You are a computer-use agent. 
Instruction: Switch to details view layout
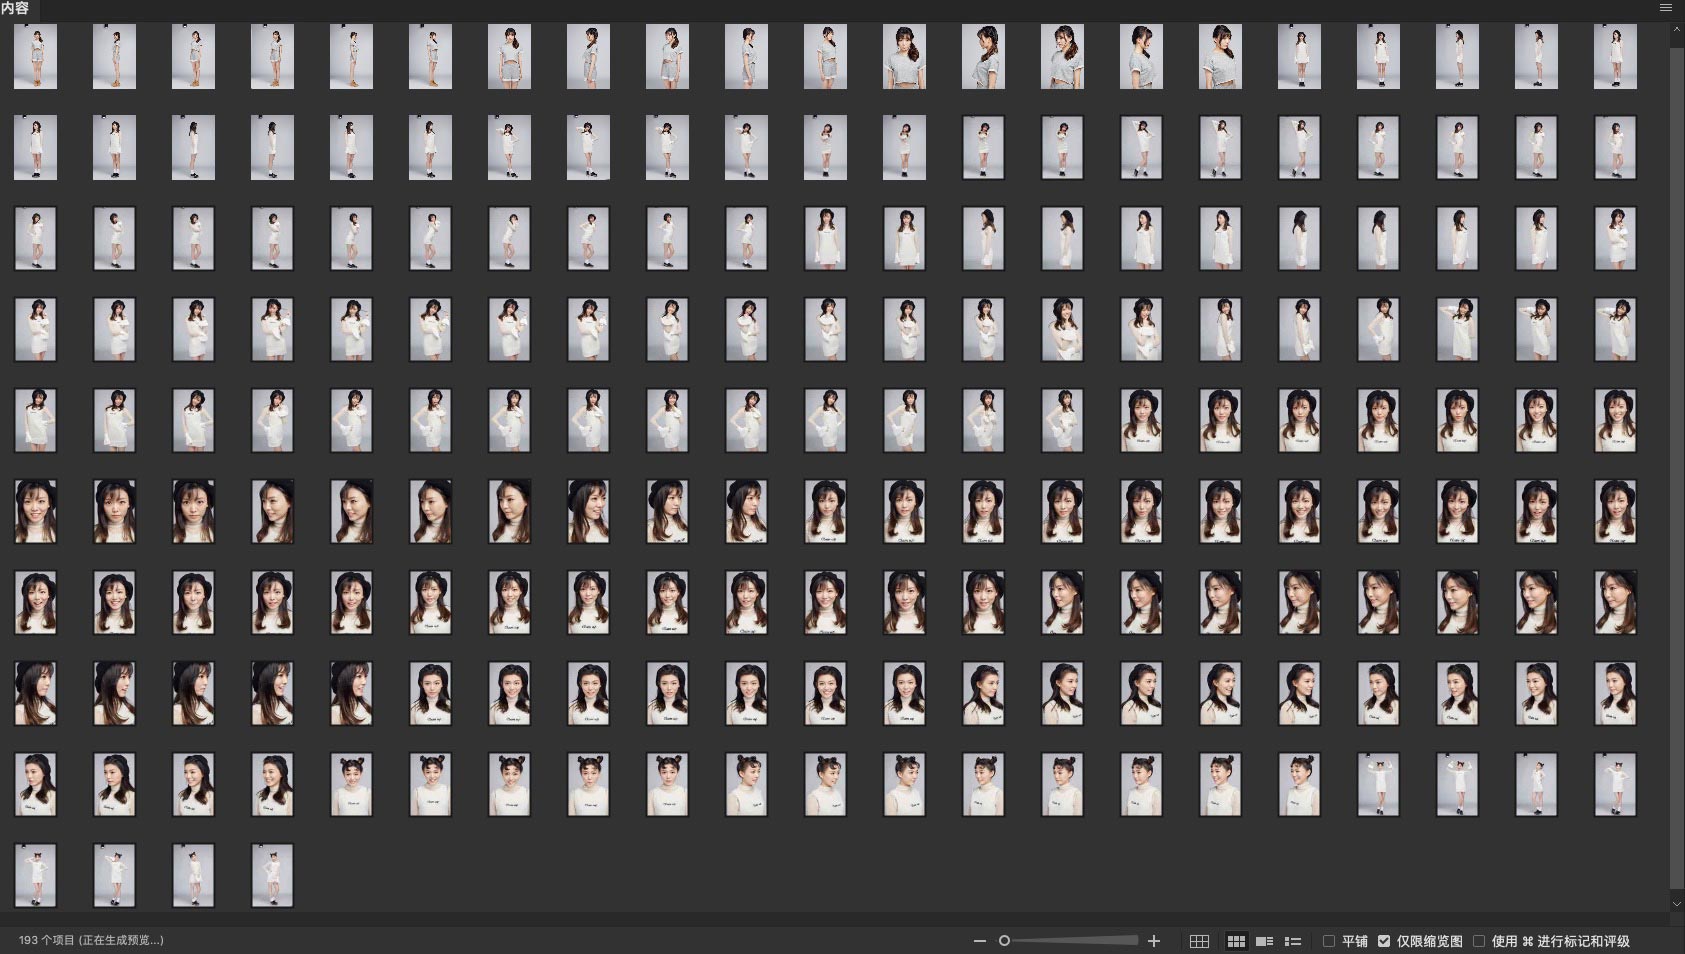[x=1264, y=941]
